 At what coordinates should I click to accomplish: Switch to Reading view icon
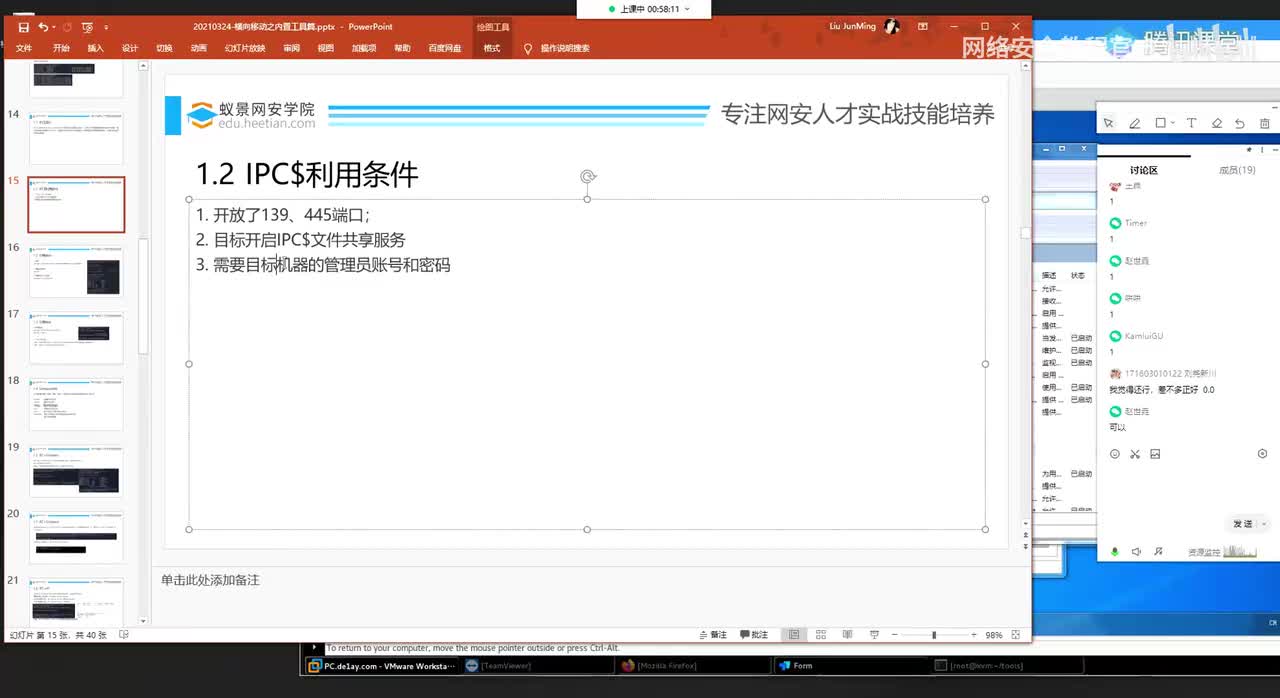[x=847, y=635]
